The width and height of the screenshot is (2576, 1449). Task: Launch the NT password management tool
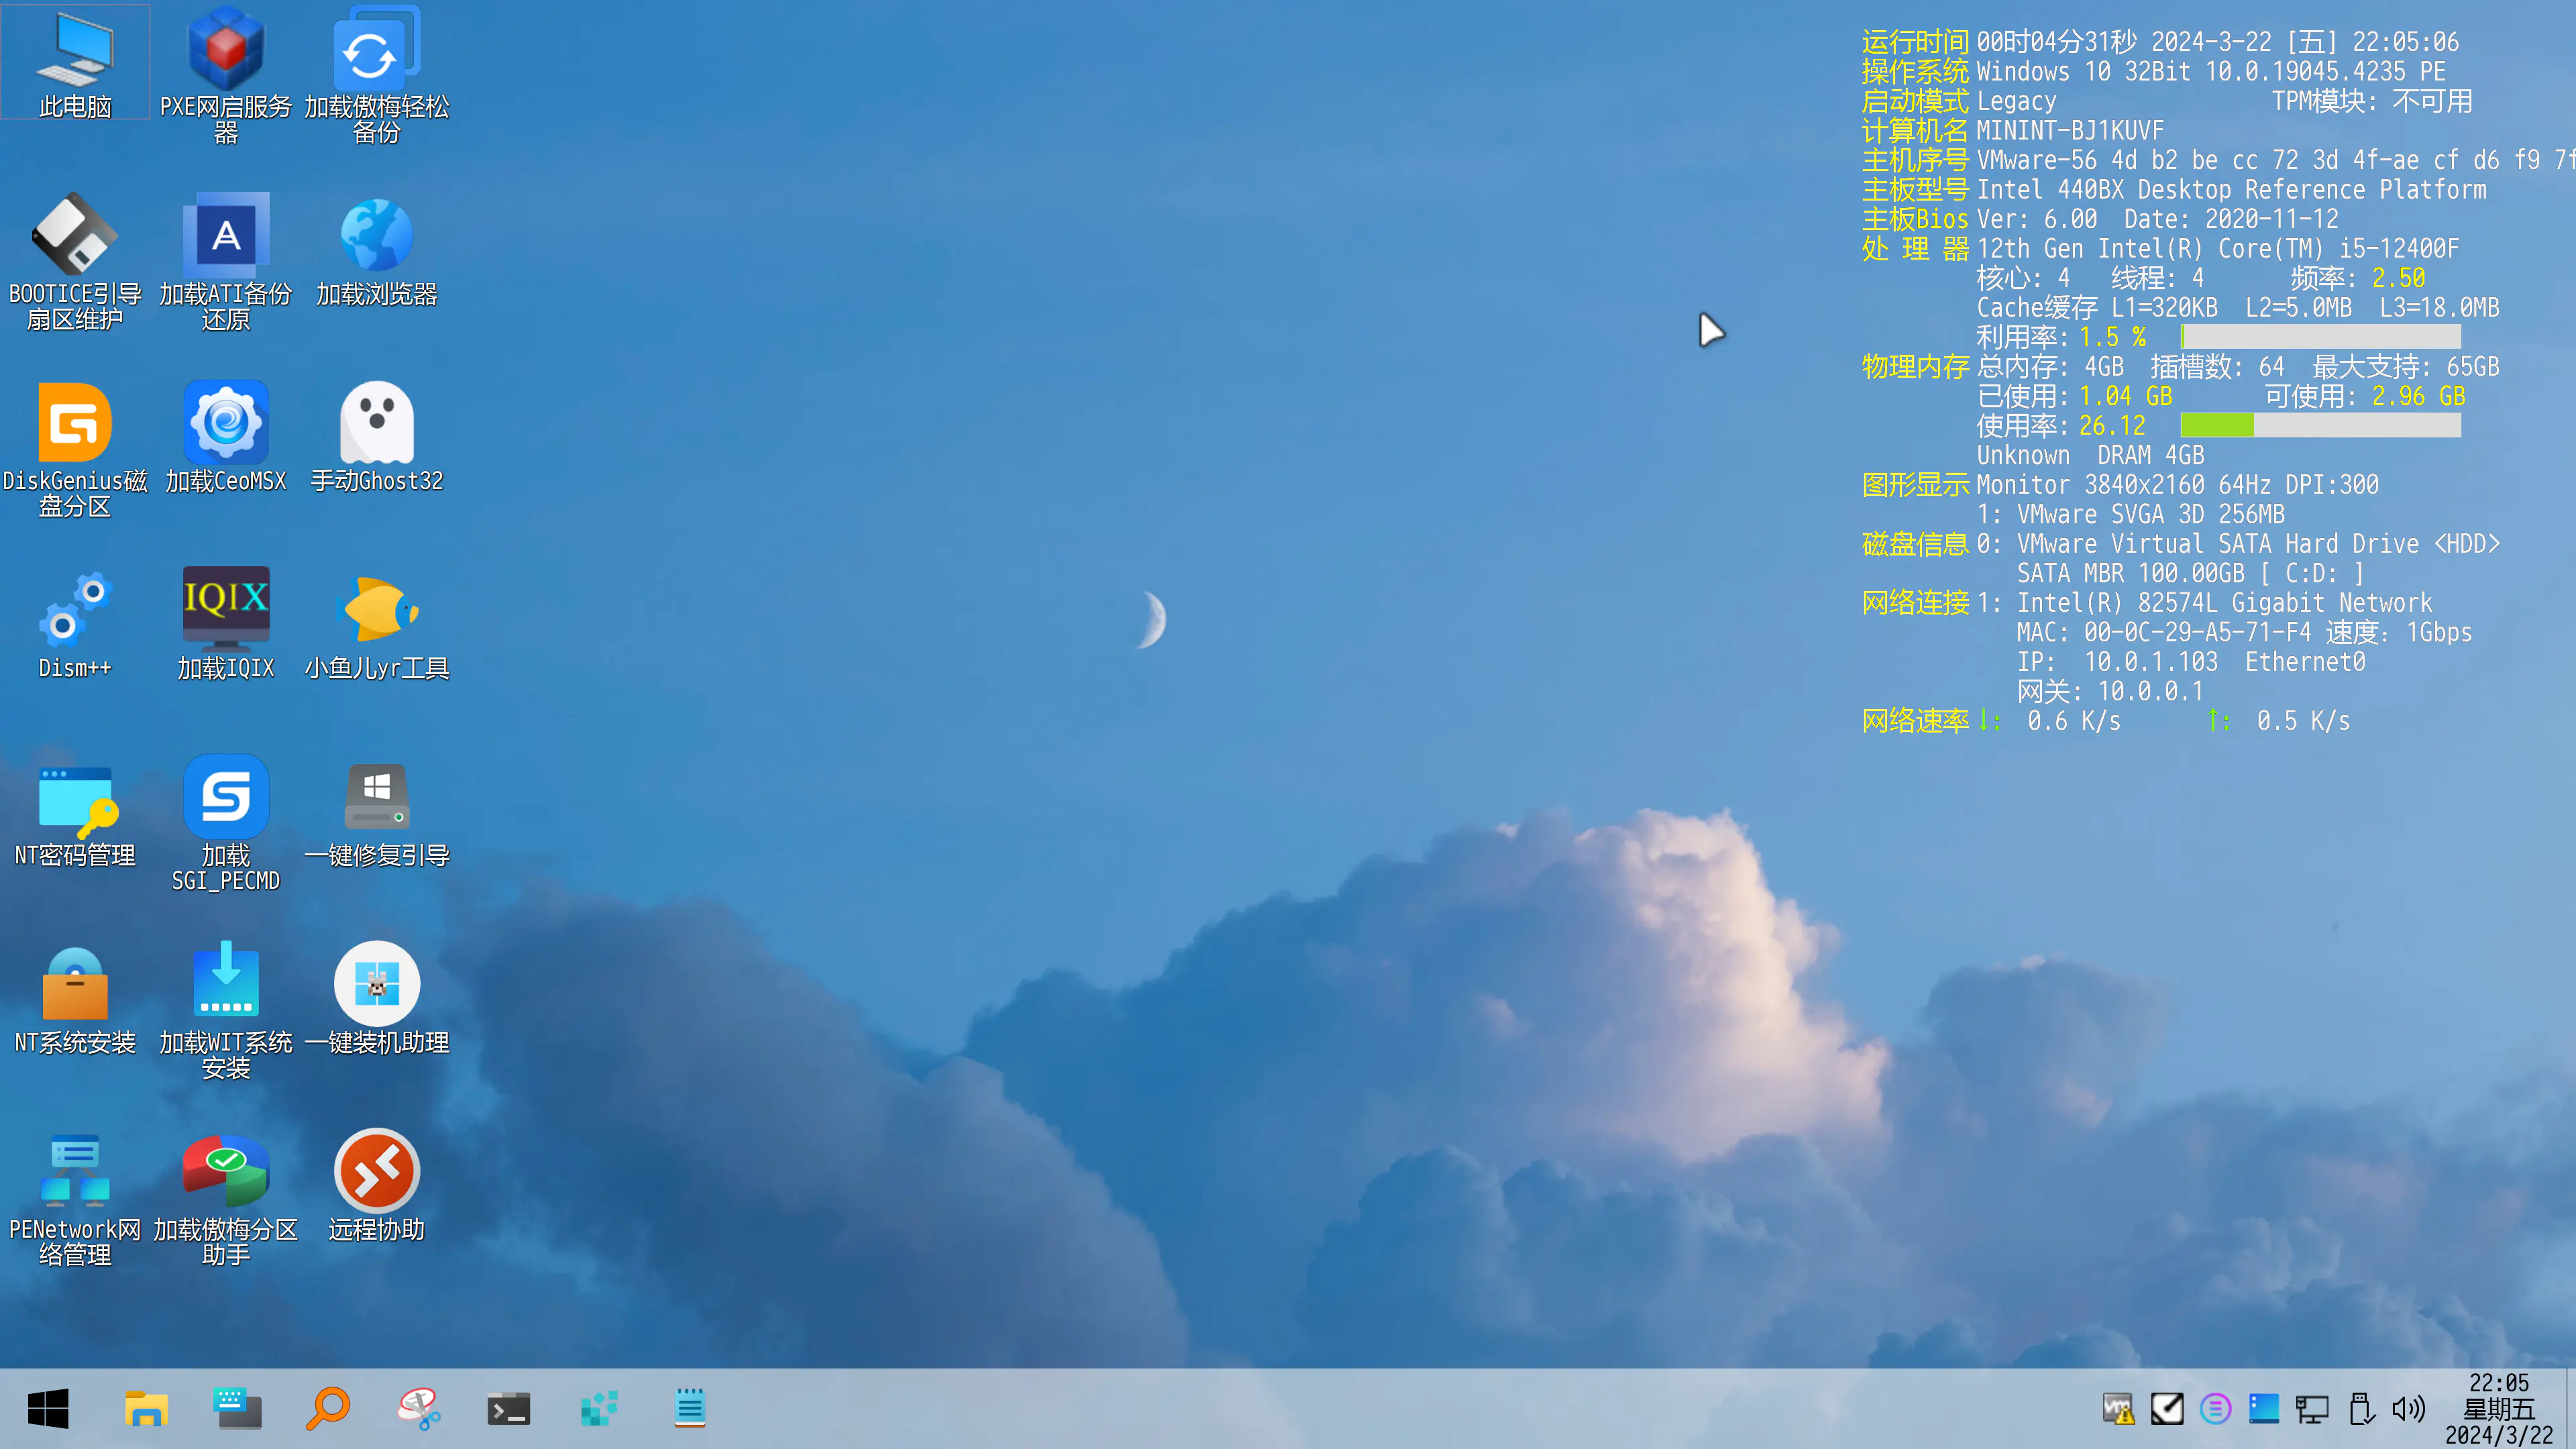tap(75, 798)
